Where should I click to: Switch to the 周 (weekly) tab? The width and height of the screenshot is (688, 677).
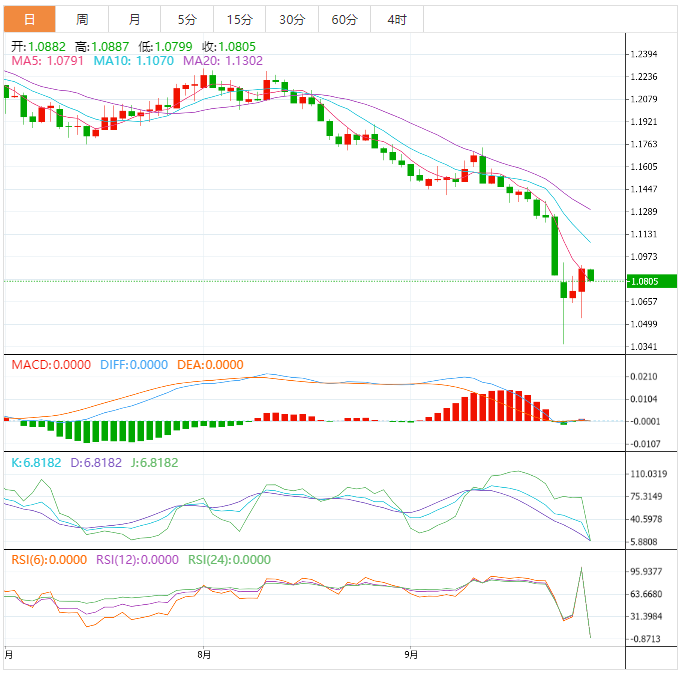click(x=82, y=19)
